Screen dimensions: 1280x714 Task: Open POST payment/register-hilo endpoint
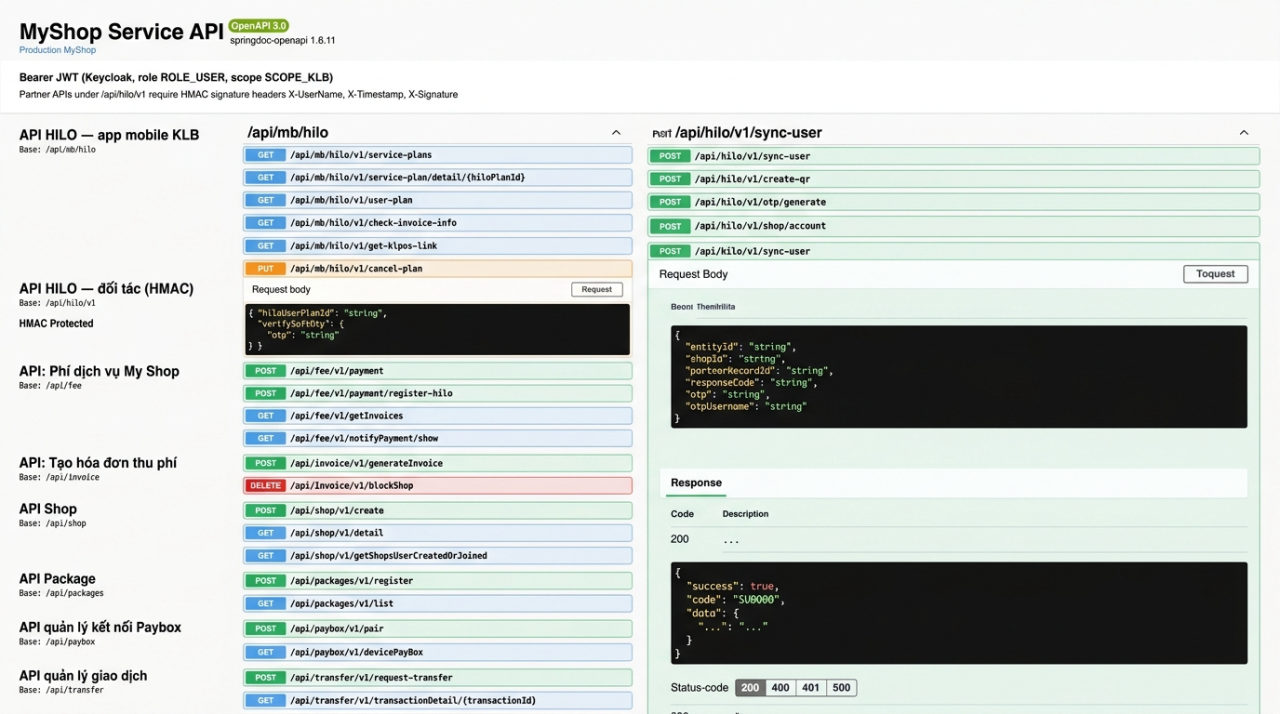click(438, 393)
